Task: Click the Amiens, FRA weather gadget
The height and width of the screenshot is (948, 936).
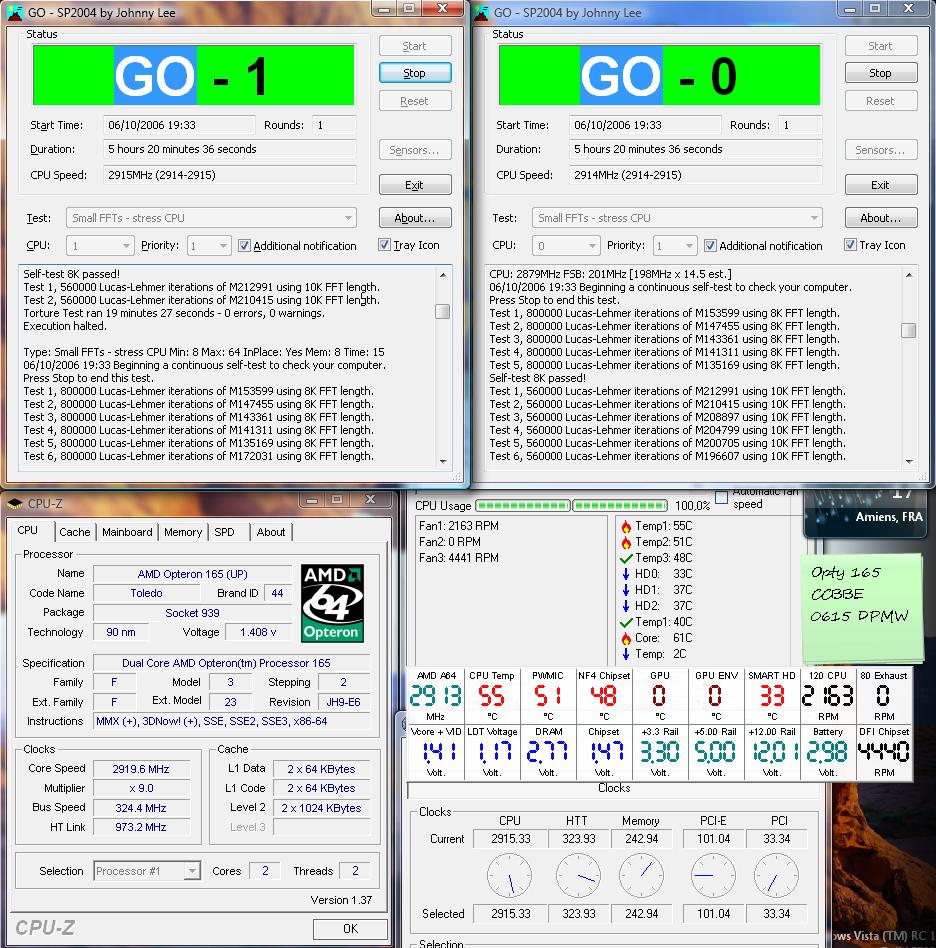Action: [865, 513]
